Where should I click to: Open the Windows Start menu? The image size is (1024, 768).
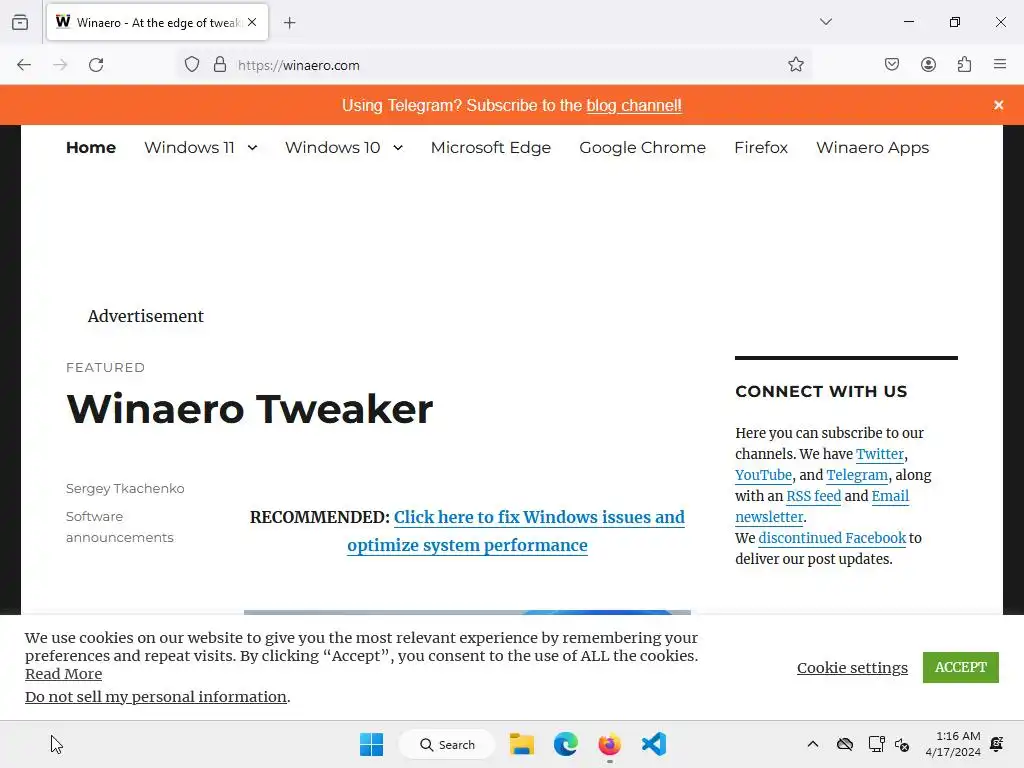[372, 744]
